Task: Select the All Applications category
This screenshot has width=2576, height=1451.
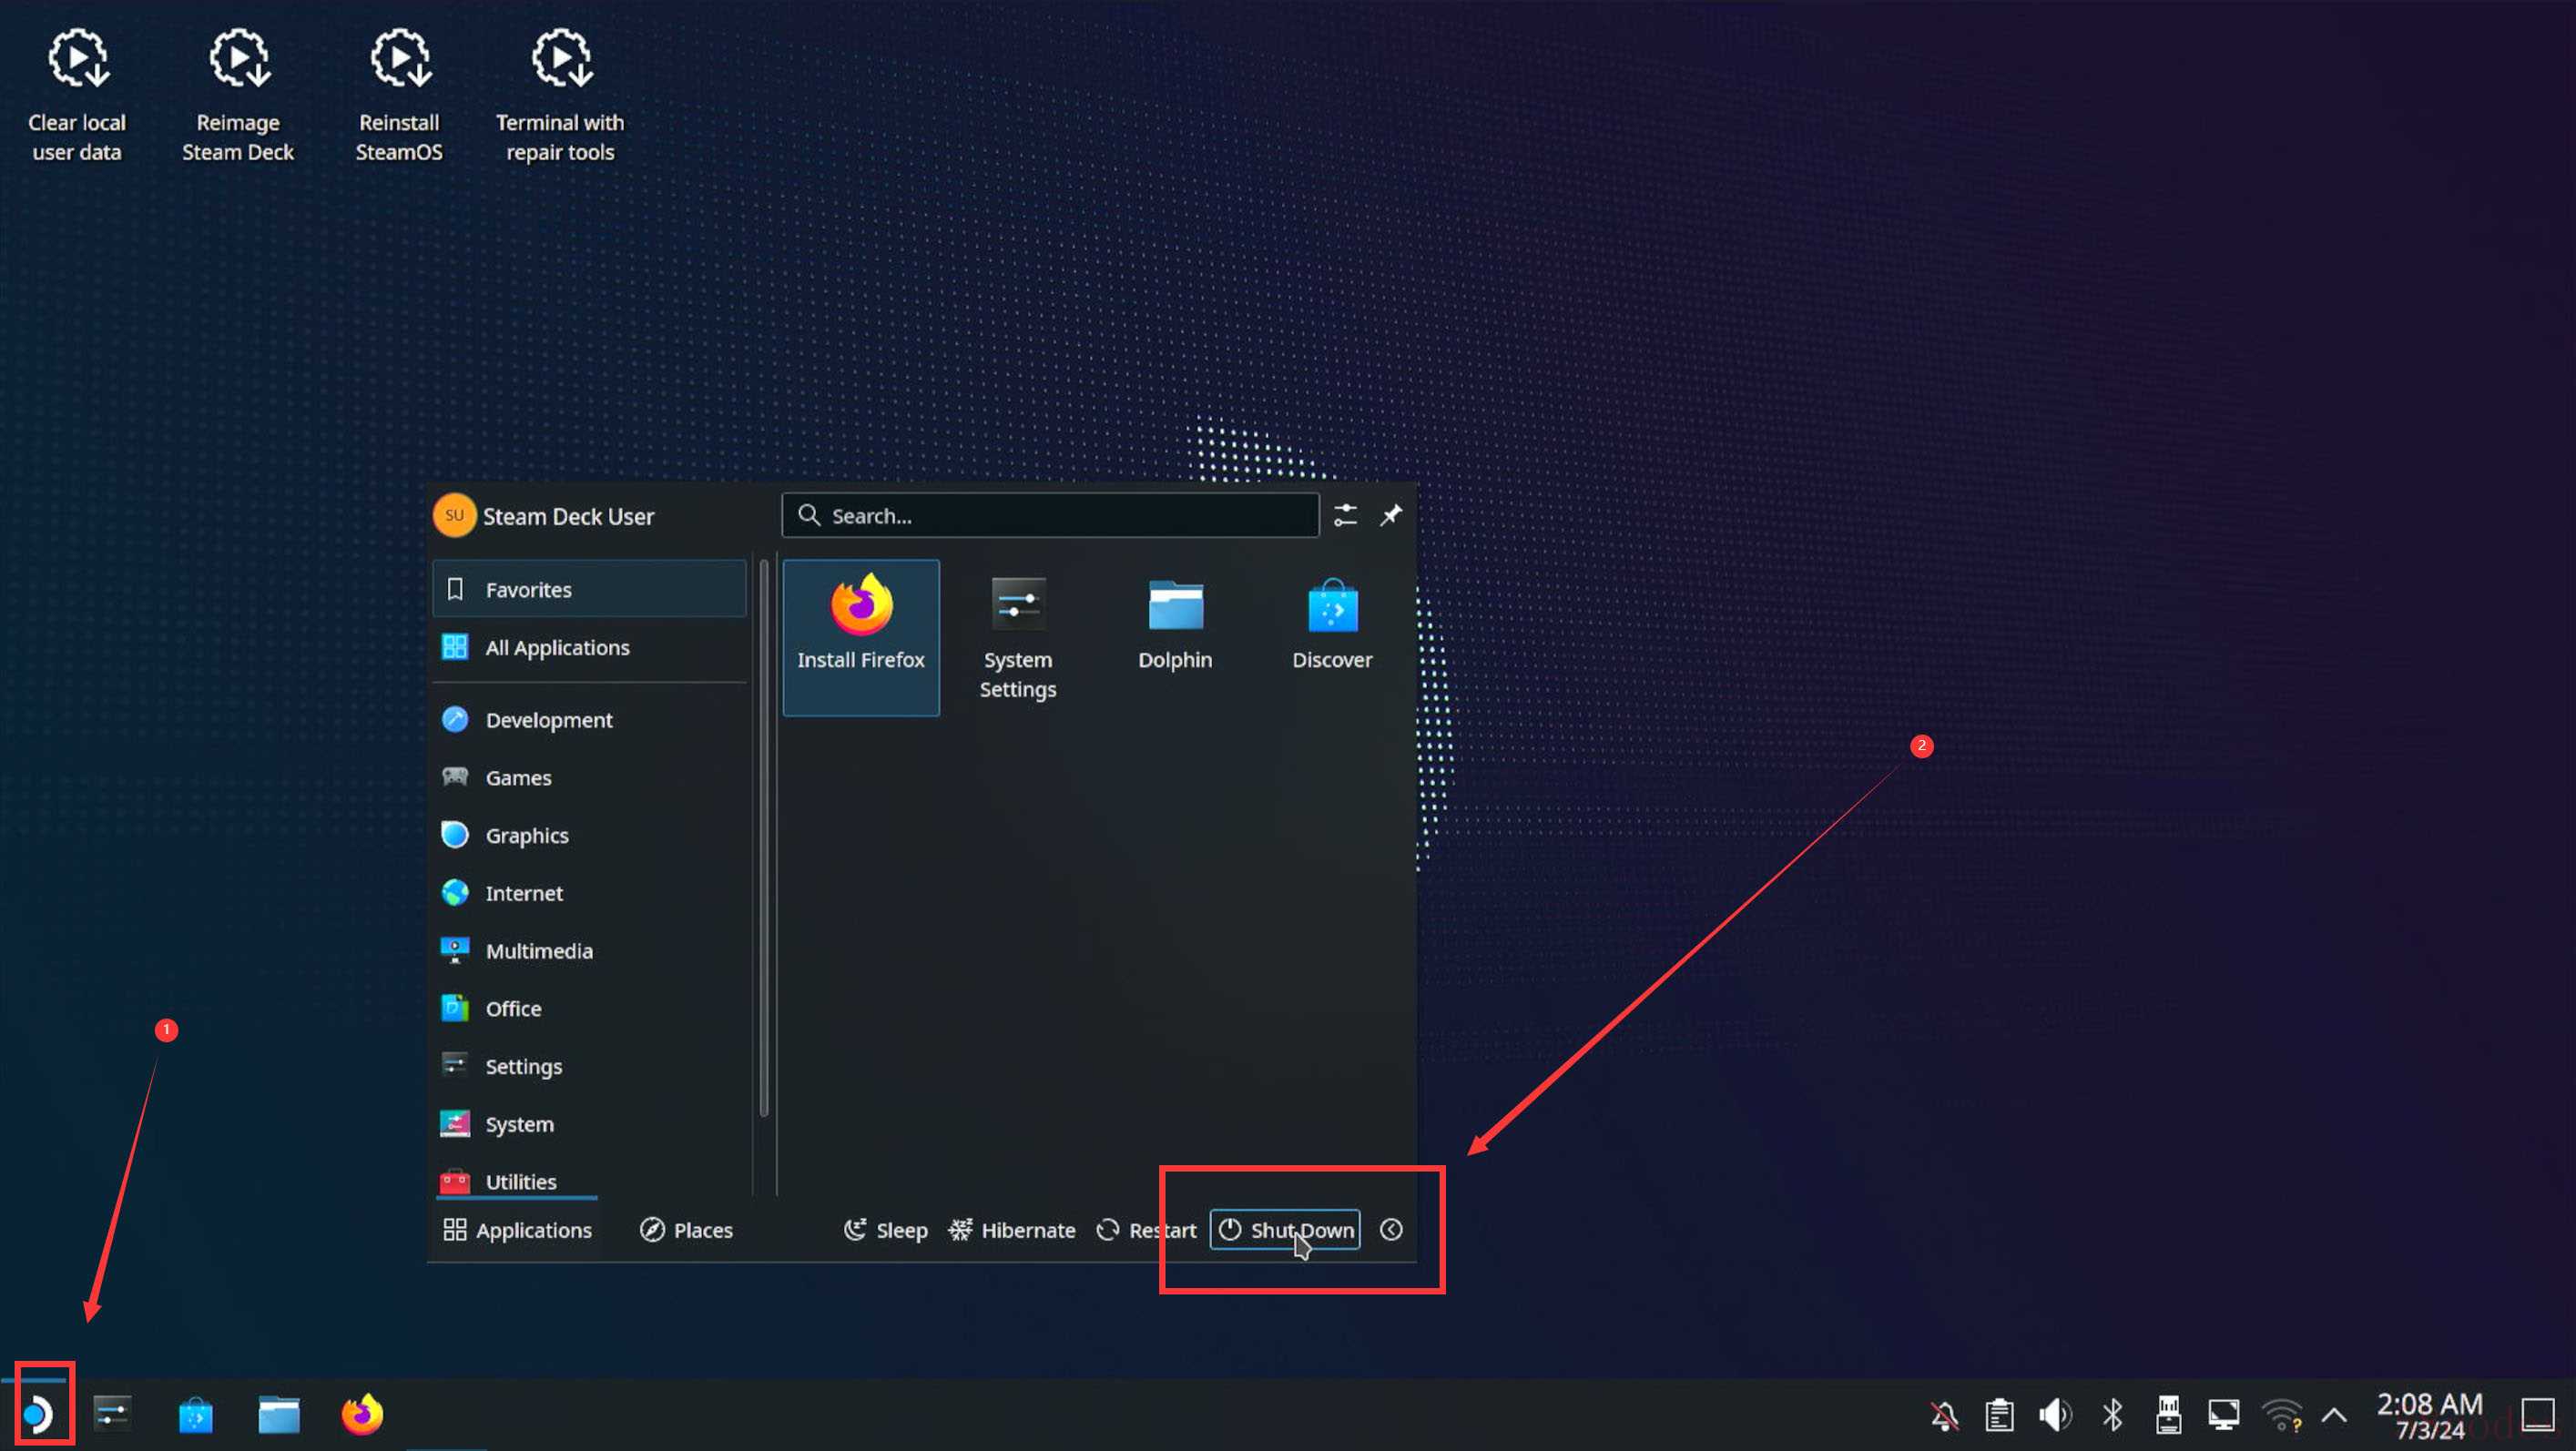Action: 590,647
